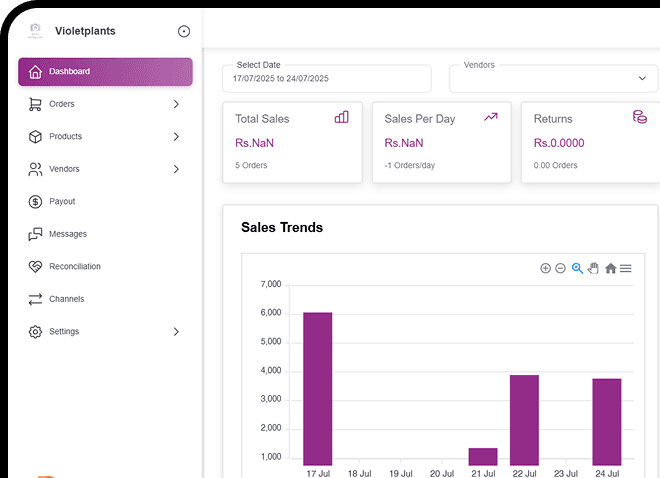The image size is (660, 478).
Task: Expand the Settings submenu chevron
Action: (x=176, y=332)
